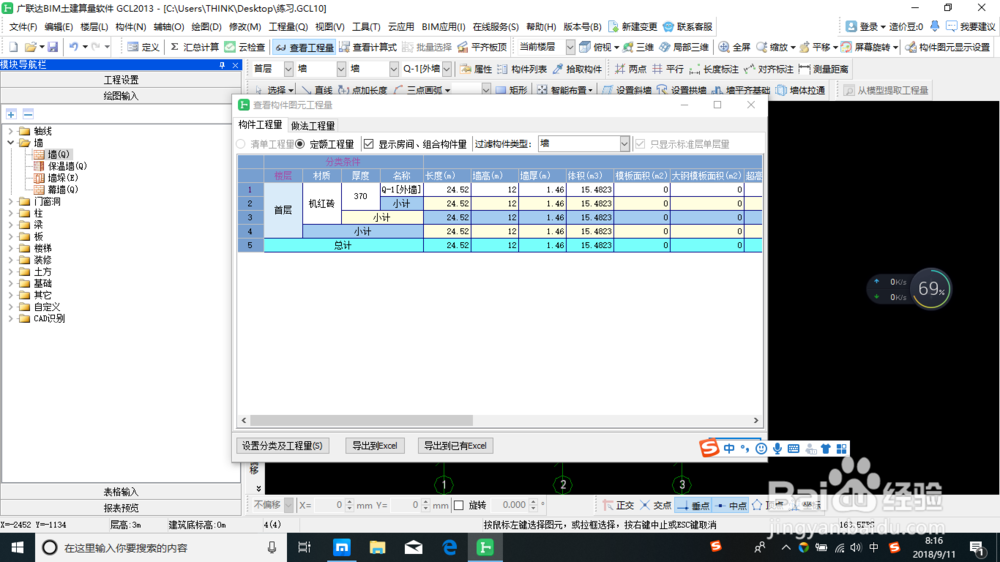Viewport: 1000px width, 562px height.
Task: Click 全屏 full screen tool
Action: click(734, 47)
